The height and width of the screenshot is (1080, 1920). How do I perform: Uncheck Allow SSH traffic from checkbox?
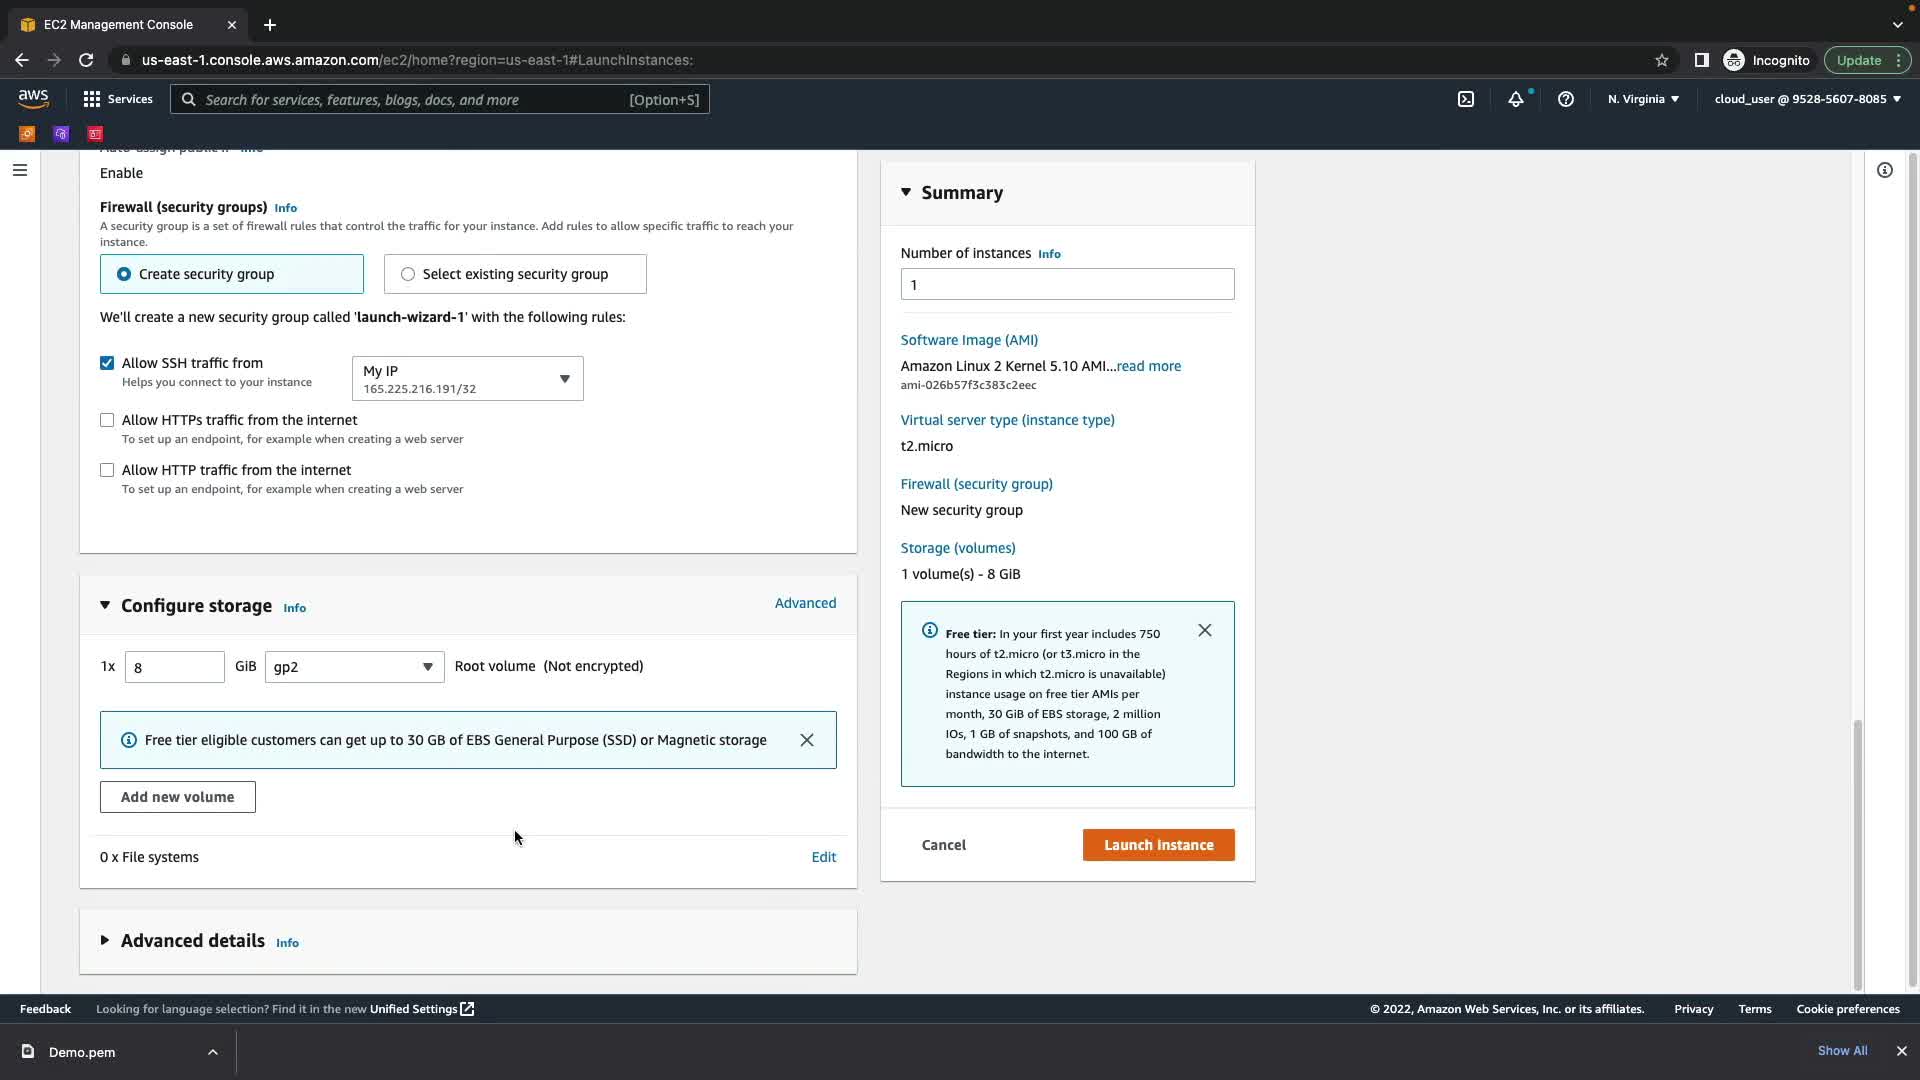click(x=107, y=363)
